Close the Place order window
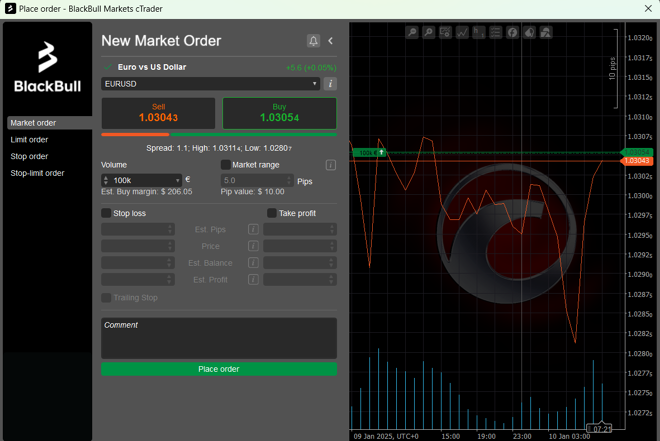The height and width of the screenshot is (441, 660). pos(648,8)
